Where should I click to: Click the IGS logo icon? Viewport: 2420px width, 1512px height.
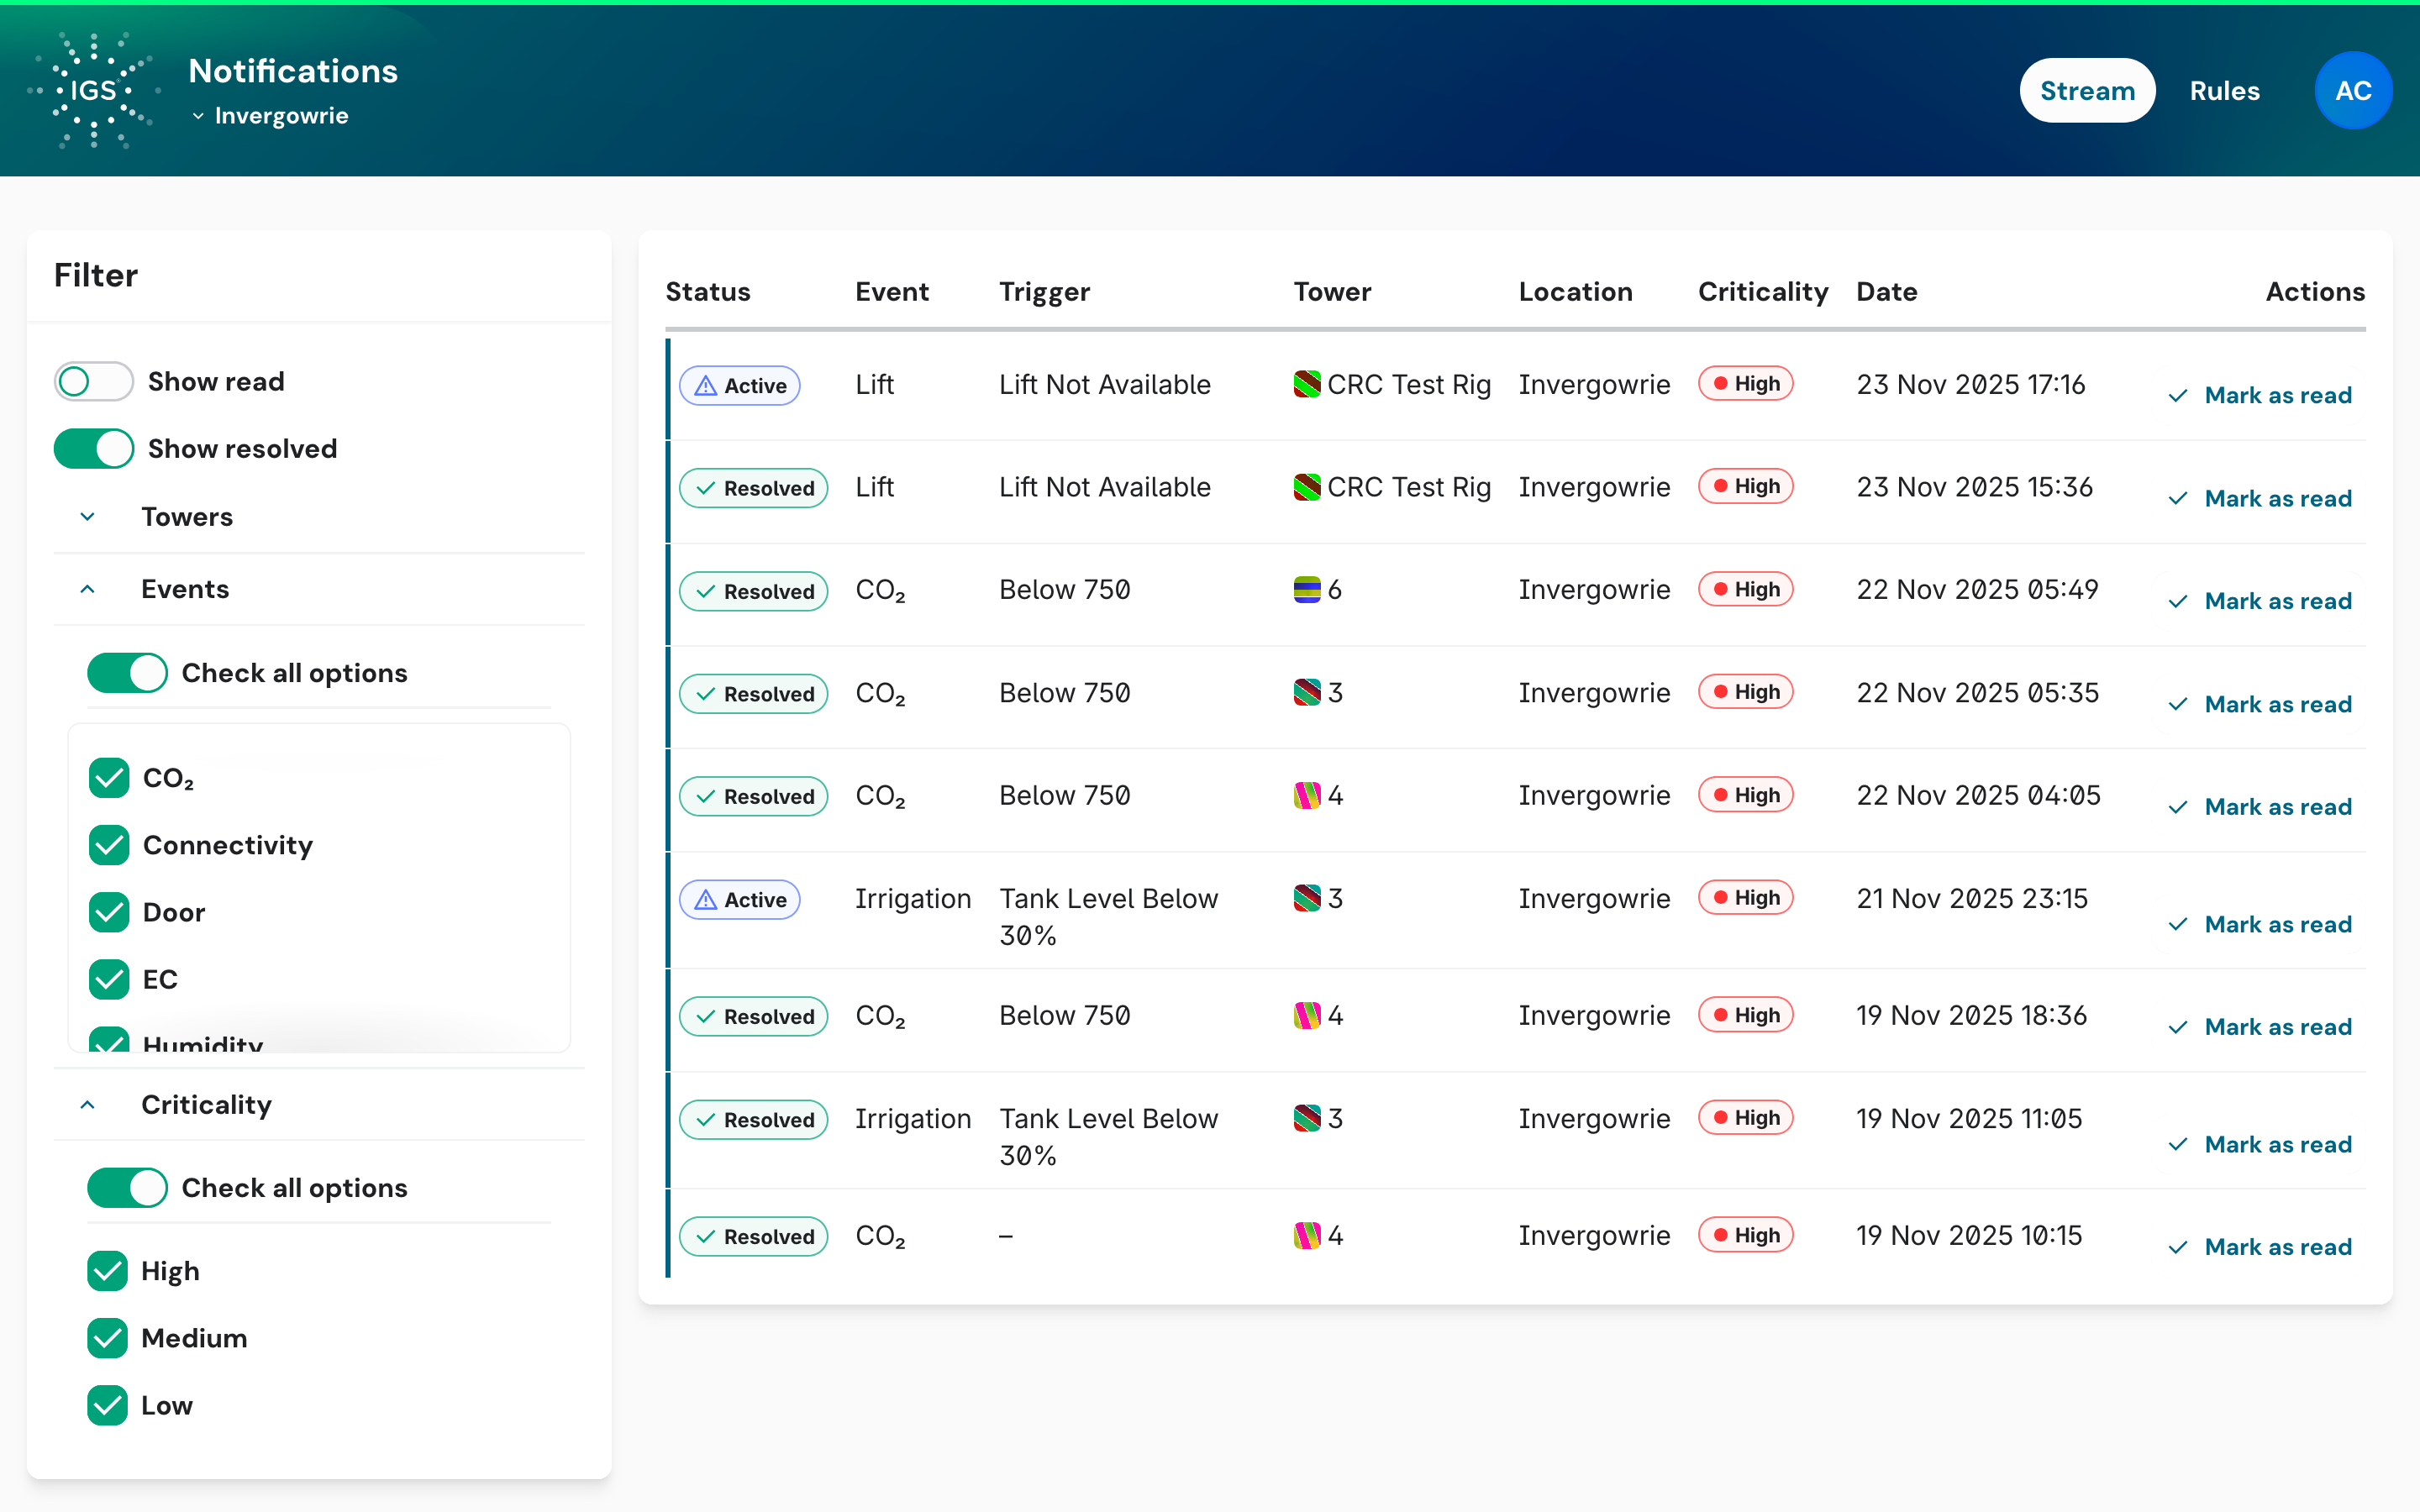pos(93,90)
